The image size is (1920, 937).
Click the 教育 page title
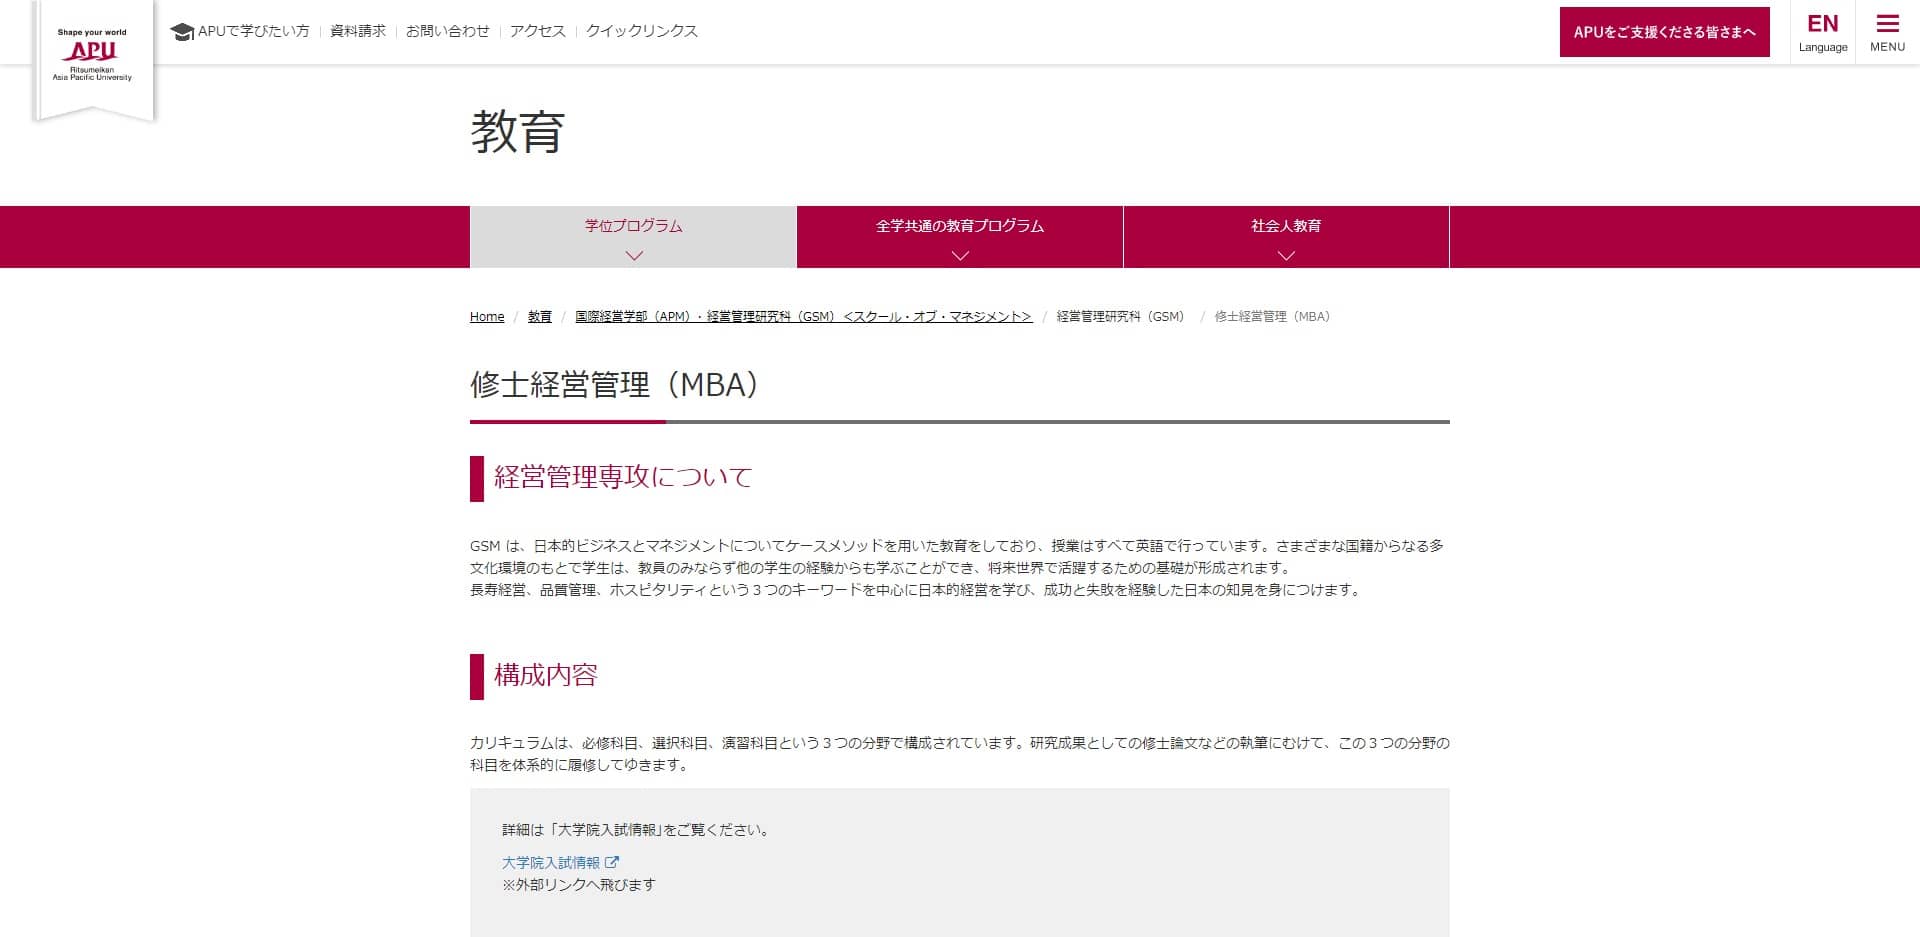[x=518, y=132]
